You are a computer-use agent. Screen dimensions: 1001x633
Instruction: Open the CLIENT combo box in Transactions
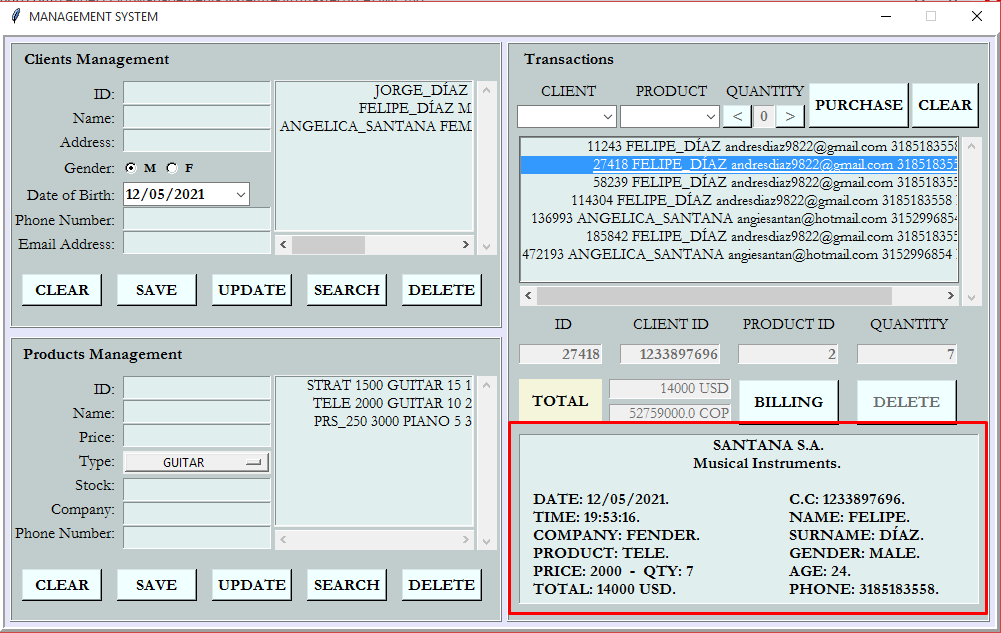(x=567, y=117)
